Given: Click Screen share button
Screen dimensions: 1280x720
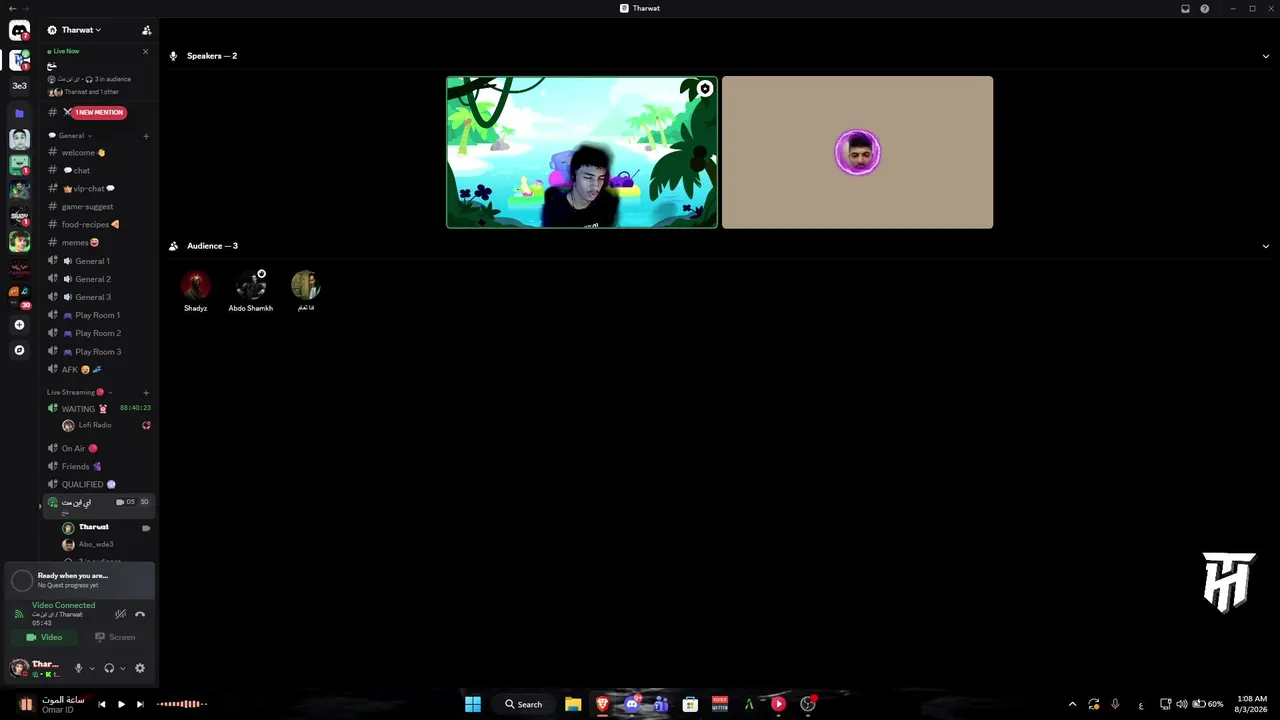Looking at the screenshot, I should point(115,637).
